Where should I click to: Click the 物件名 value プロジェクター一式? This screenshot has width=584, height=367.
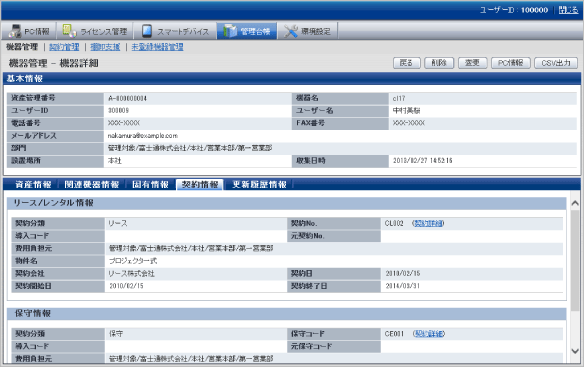tap(133, 261)
